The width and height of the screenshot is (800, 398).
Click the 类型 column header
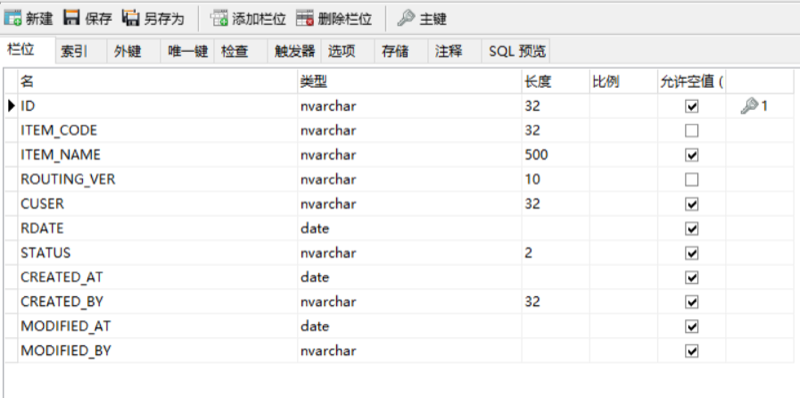410,82
